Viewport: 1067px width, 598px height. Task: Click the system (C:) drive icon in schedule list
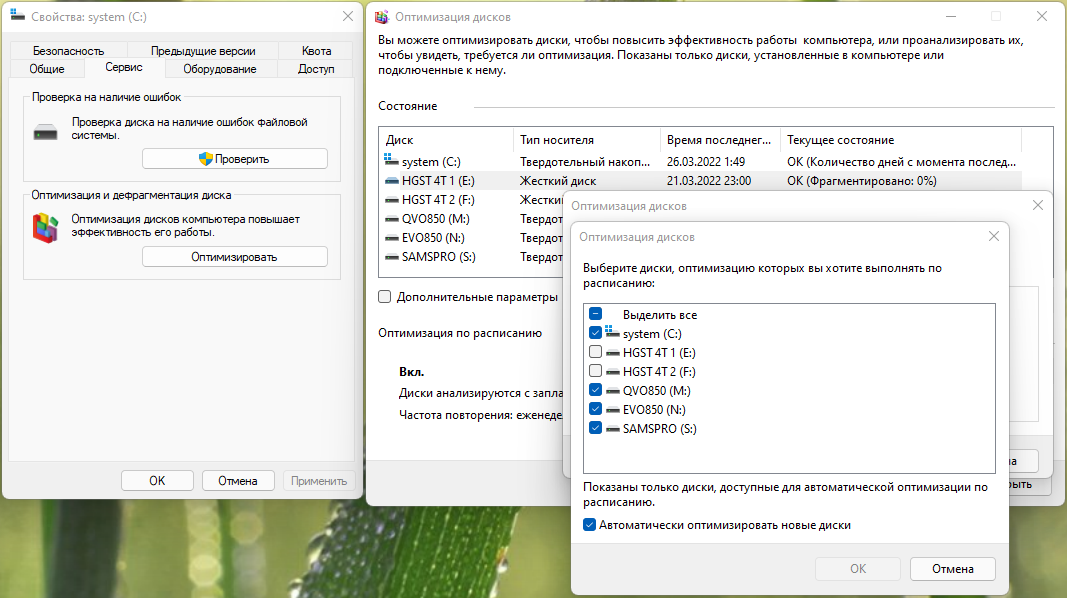612,333
